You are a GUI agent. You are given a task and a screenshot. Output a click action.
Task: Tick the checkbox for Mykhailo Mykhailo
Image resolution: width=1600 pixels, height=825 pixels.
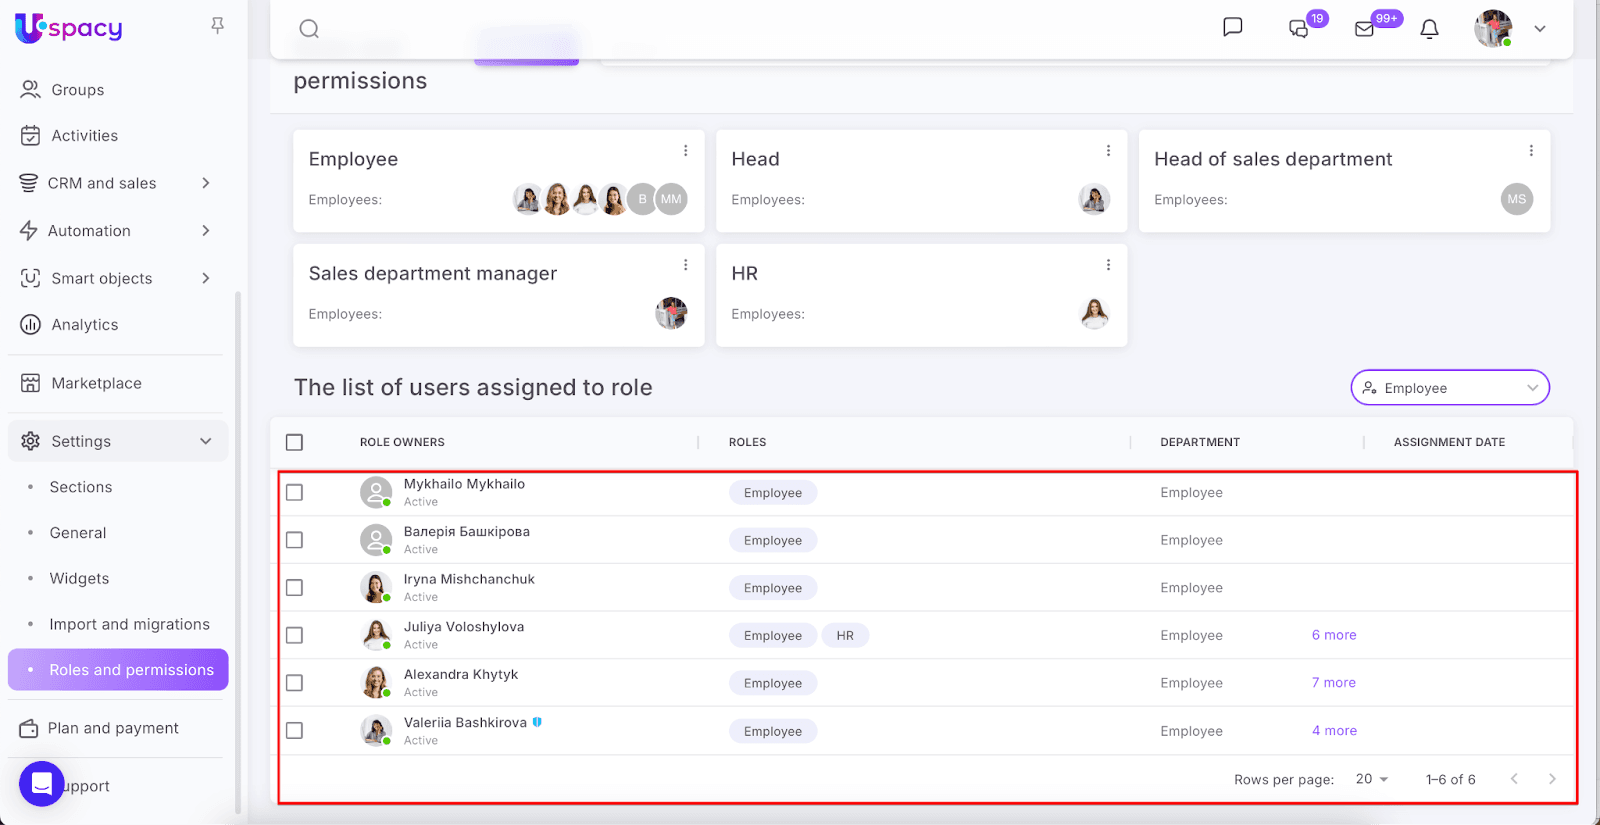click(x=294, y=492)
